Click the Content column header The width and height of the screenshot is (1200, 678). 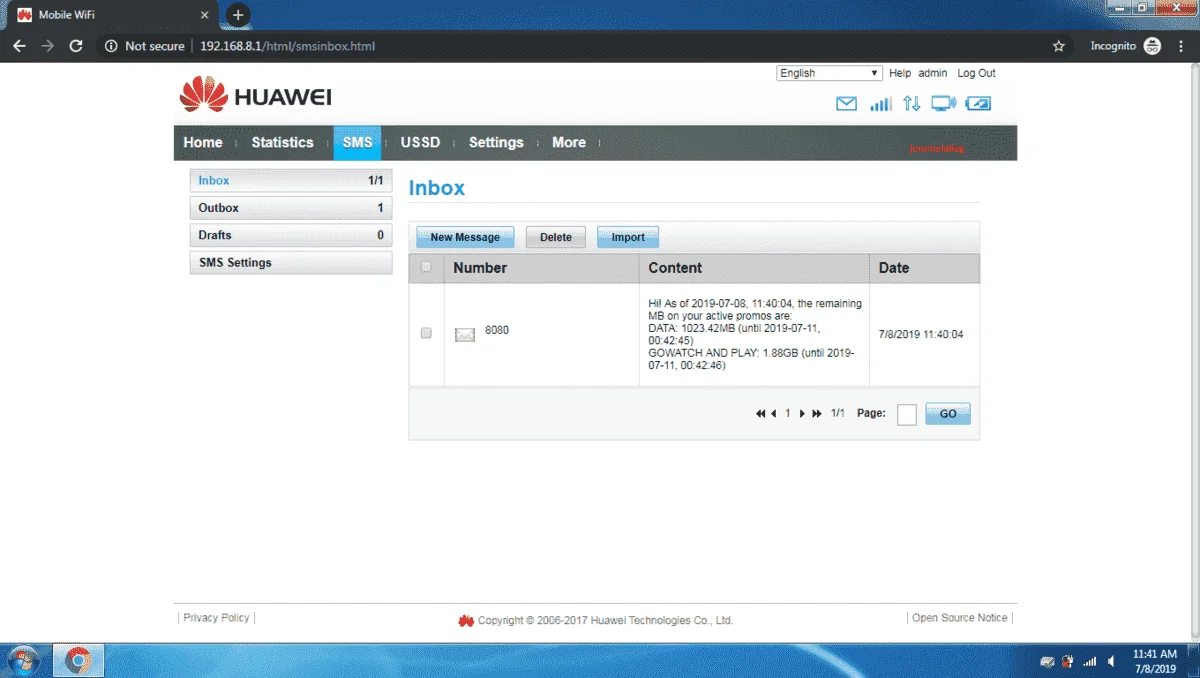click(x=675, y=268)
